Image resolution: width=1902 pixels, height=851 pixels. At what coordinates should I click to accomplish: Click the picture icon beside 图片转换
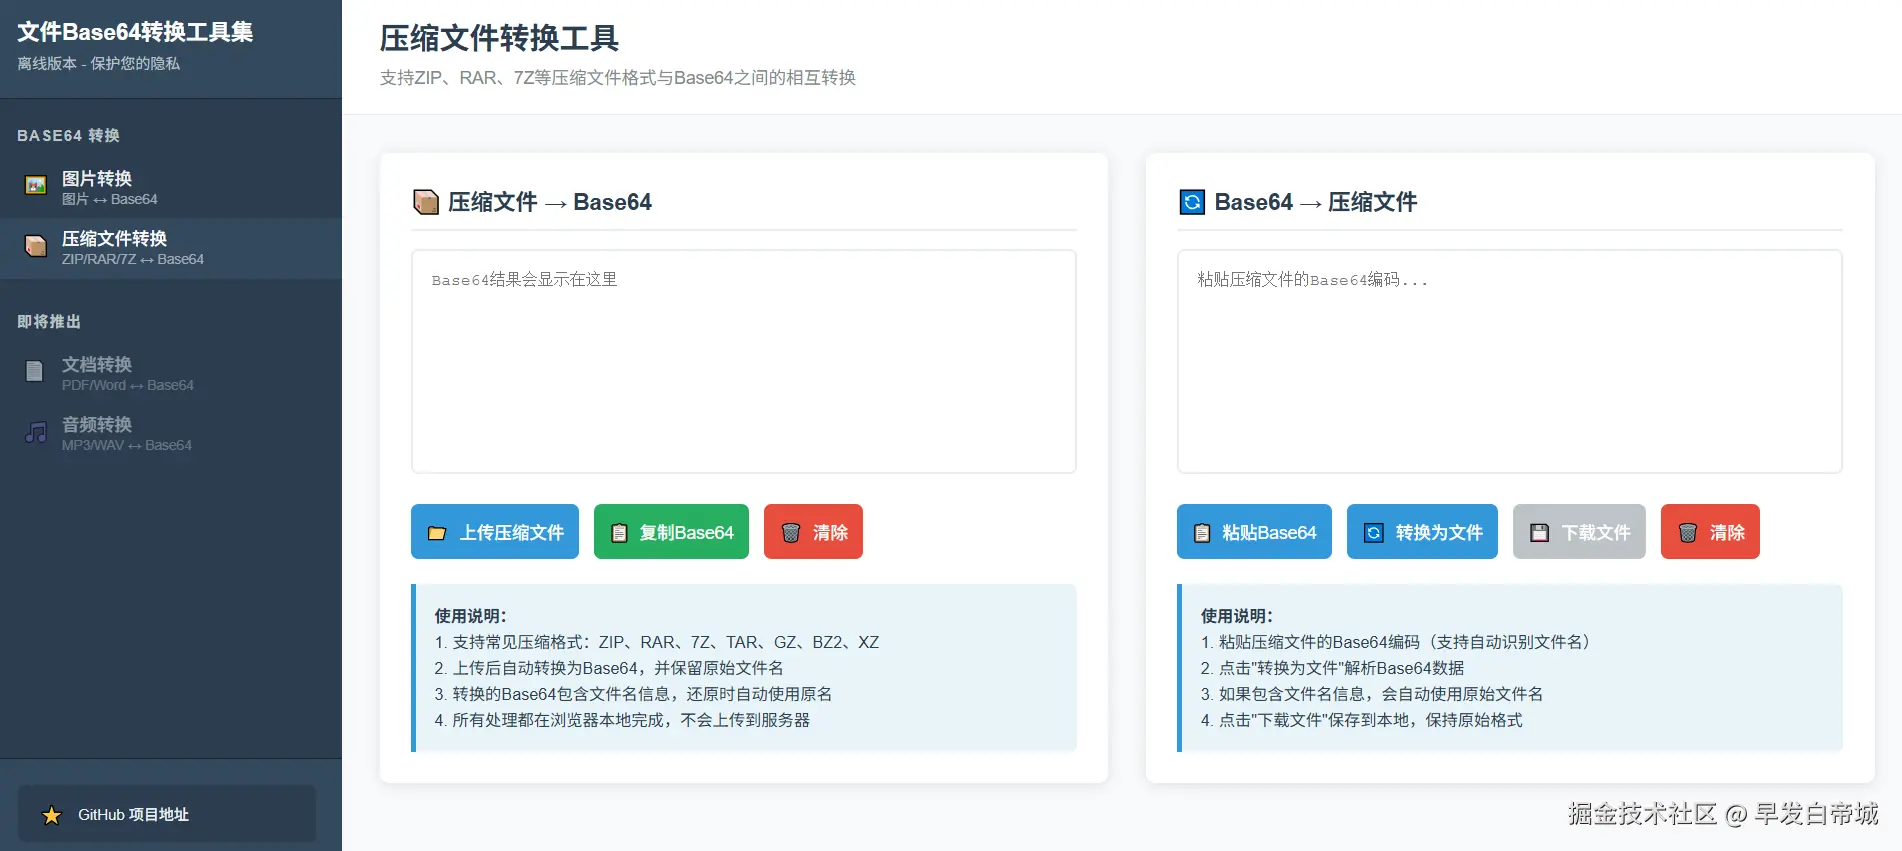coord(36,186)
